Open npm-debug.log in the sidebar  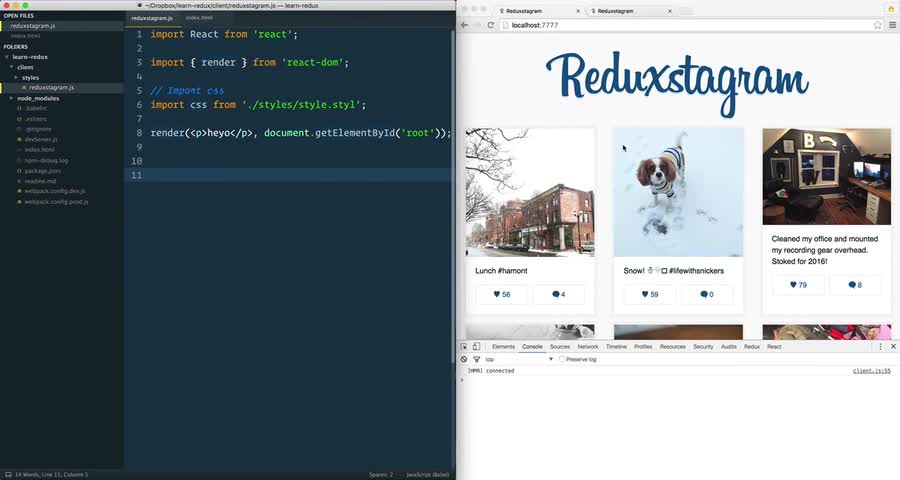pyautogui.click(x=46, y=161)
